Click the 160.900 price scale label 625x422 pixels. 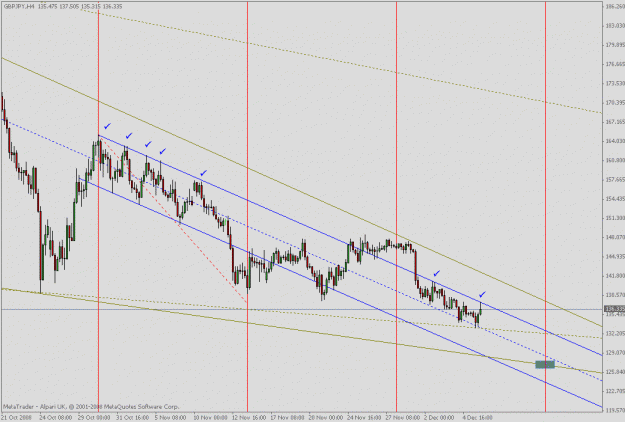[x=615, y=161]
